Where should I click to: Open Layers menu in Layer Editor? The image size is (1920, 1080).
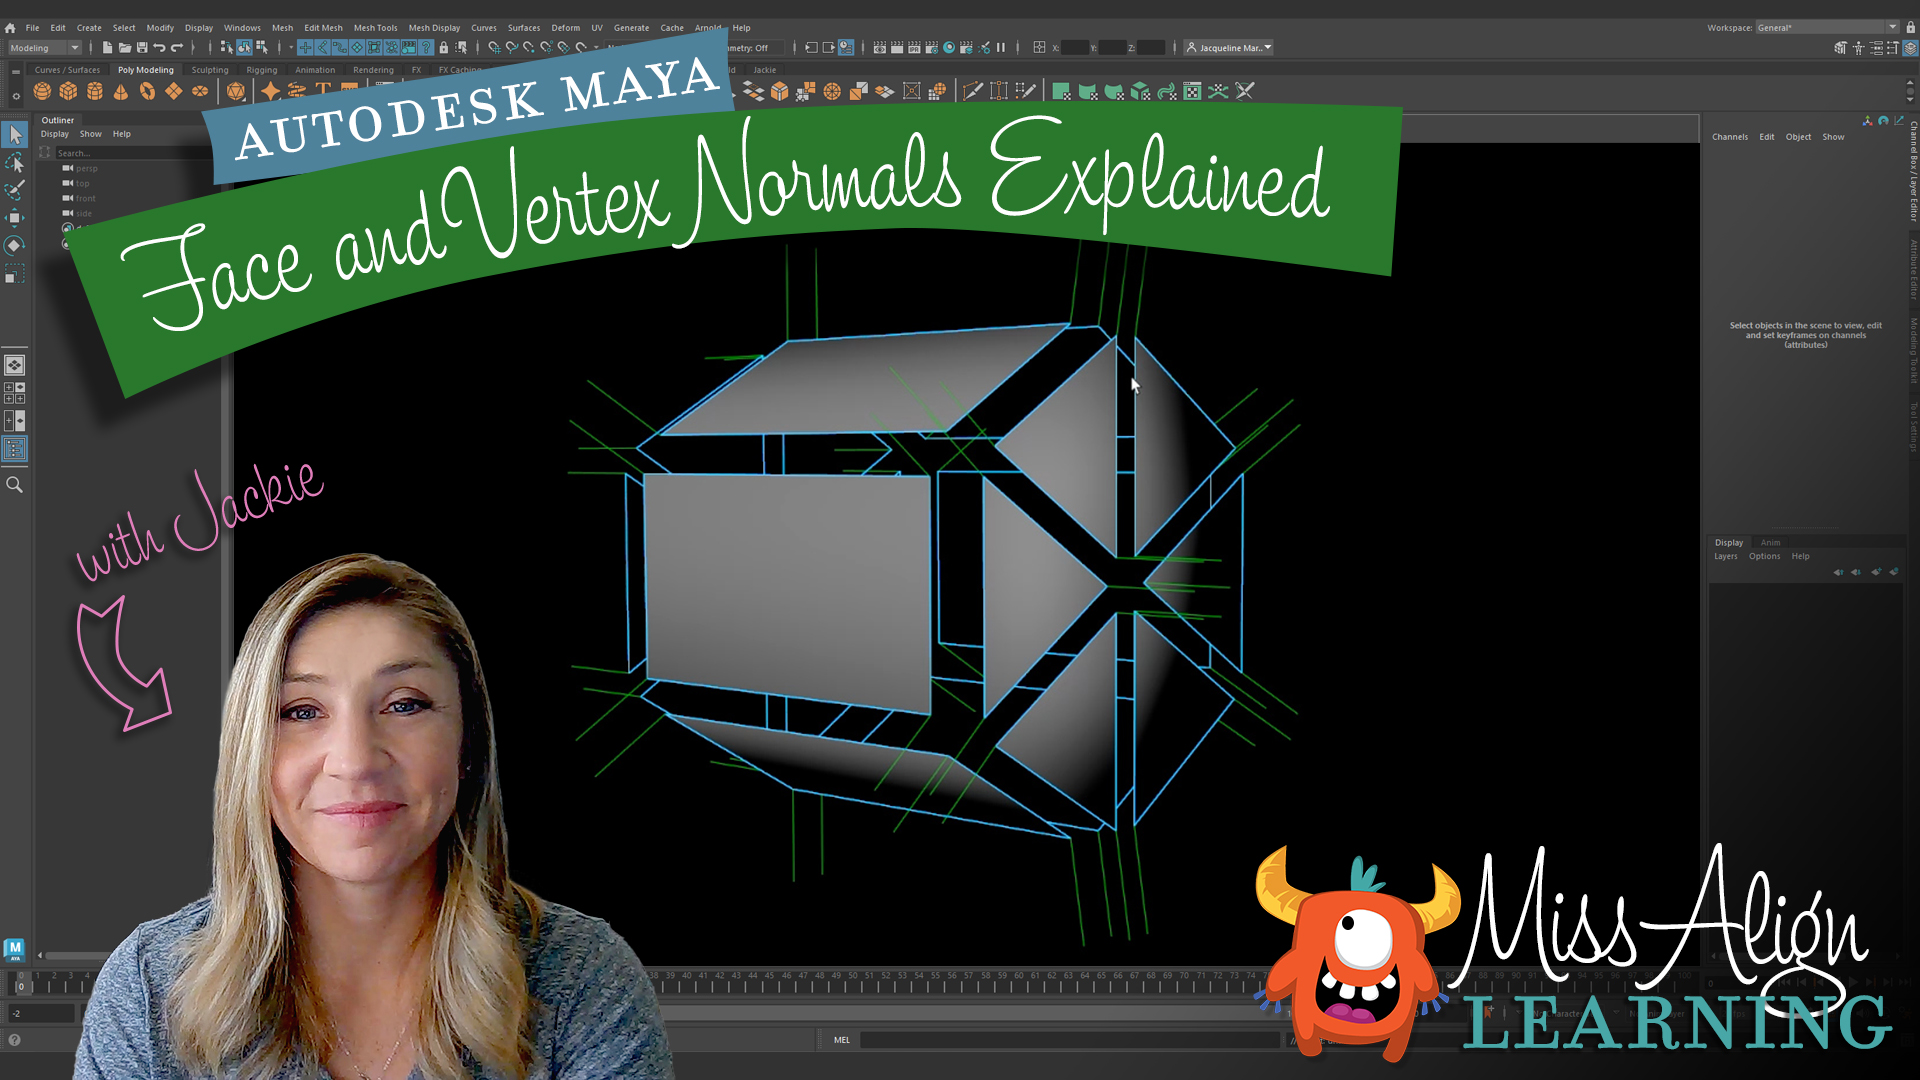(x=1726, y=556)
